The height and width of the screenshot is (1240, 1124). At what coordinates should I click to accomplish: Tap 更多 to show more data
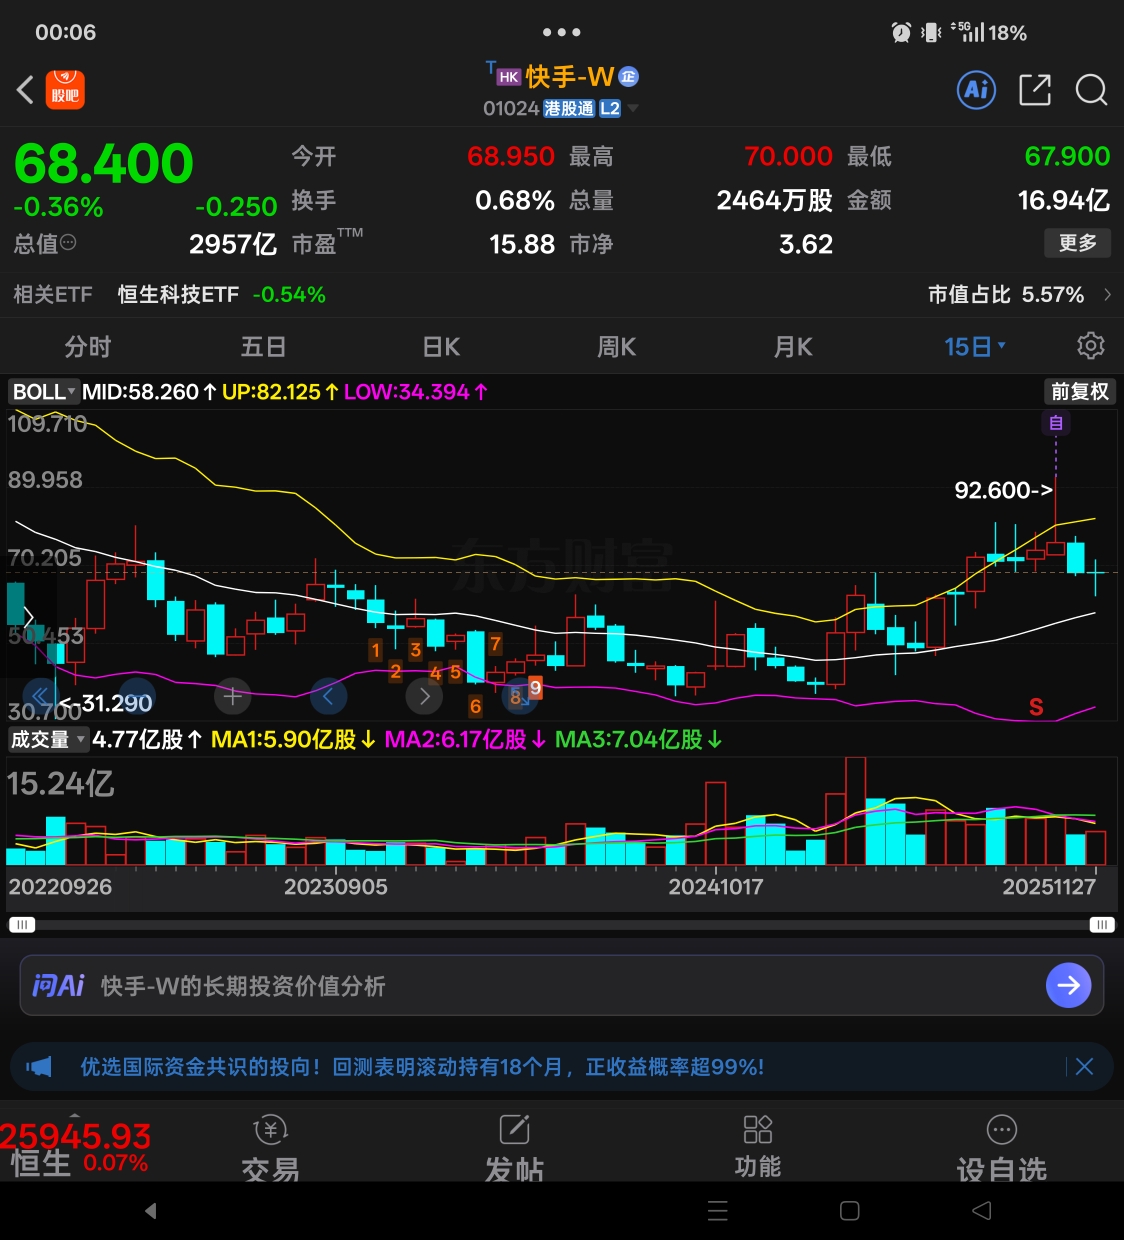(x=1078, y=243)
